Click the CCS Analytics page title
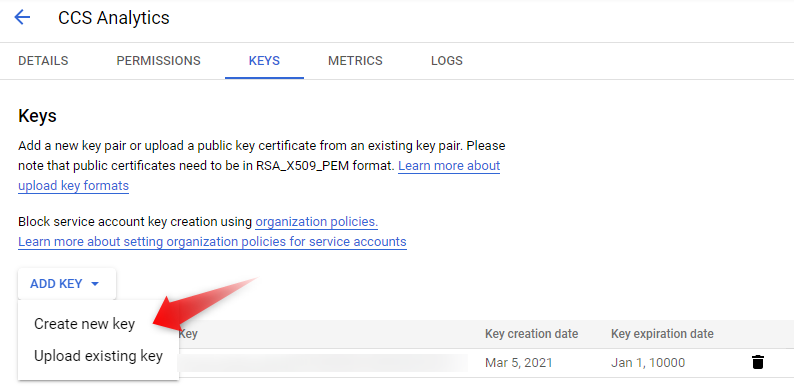Screen dimensions: 794x390 [x=114, y=18]
